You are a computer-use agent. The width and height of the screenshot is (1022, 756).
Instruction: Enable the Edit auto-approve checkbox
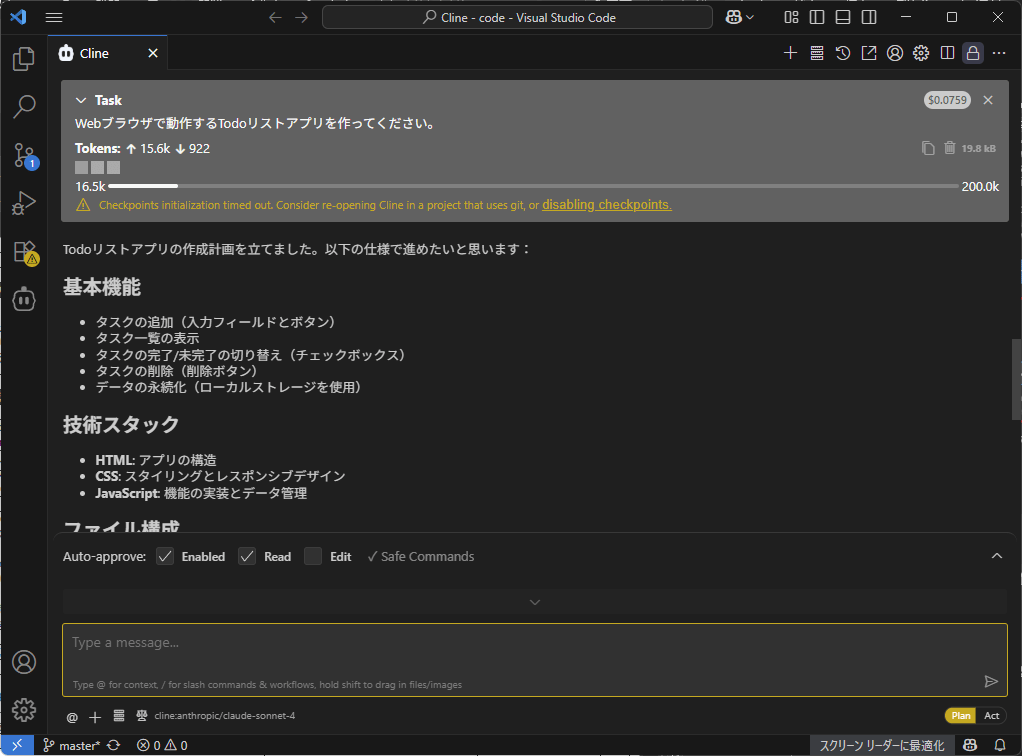pos(313,556)
